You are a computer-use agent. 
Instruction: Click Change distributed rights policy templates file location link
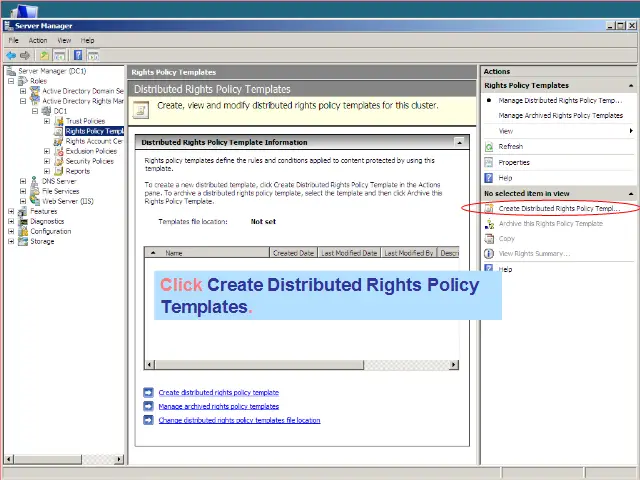tap(239, 420)
